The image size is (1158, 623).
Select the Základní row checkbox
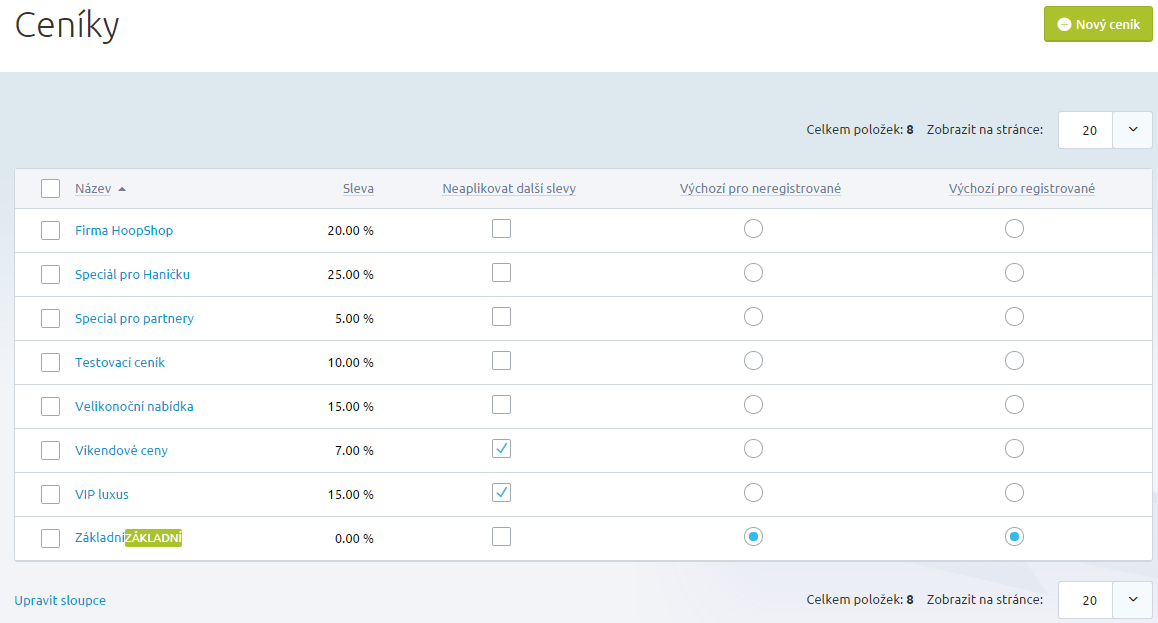pyautogui.click(x=50, y=538)
